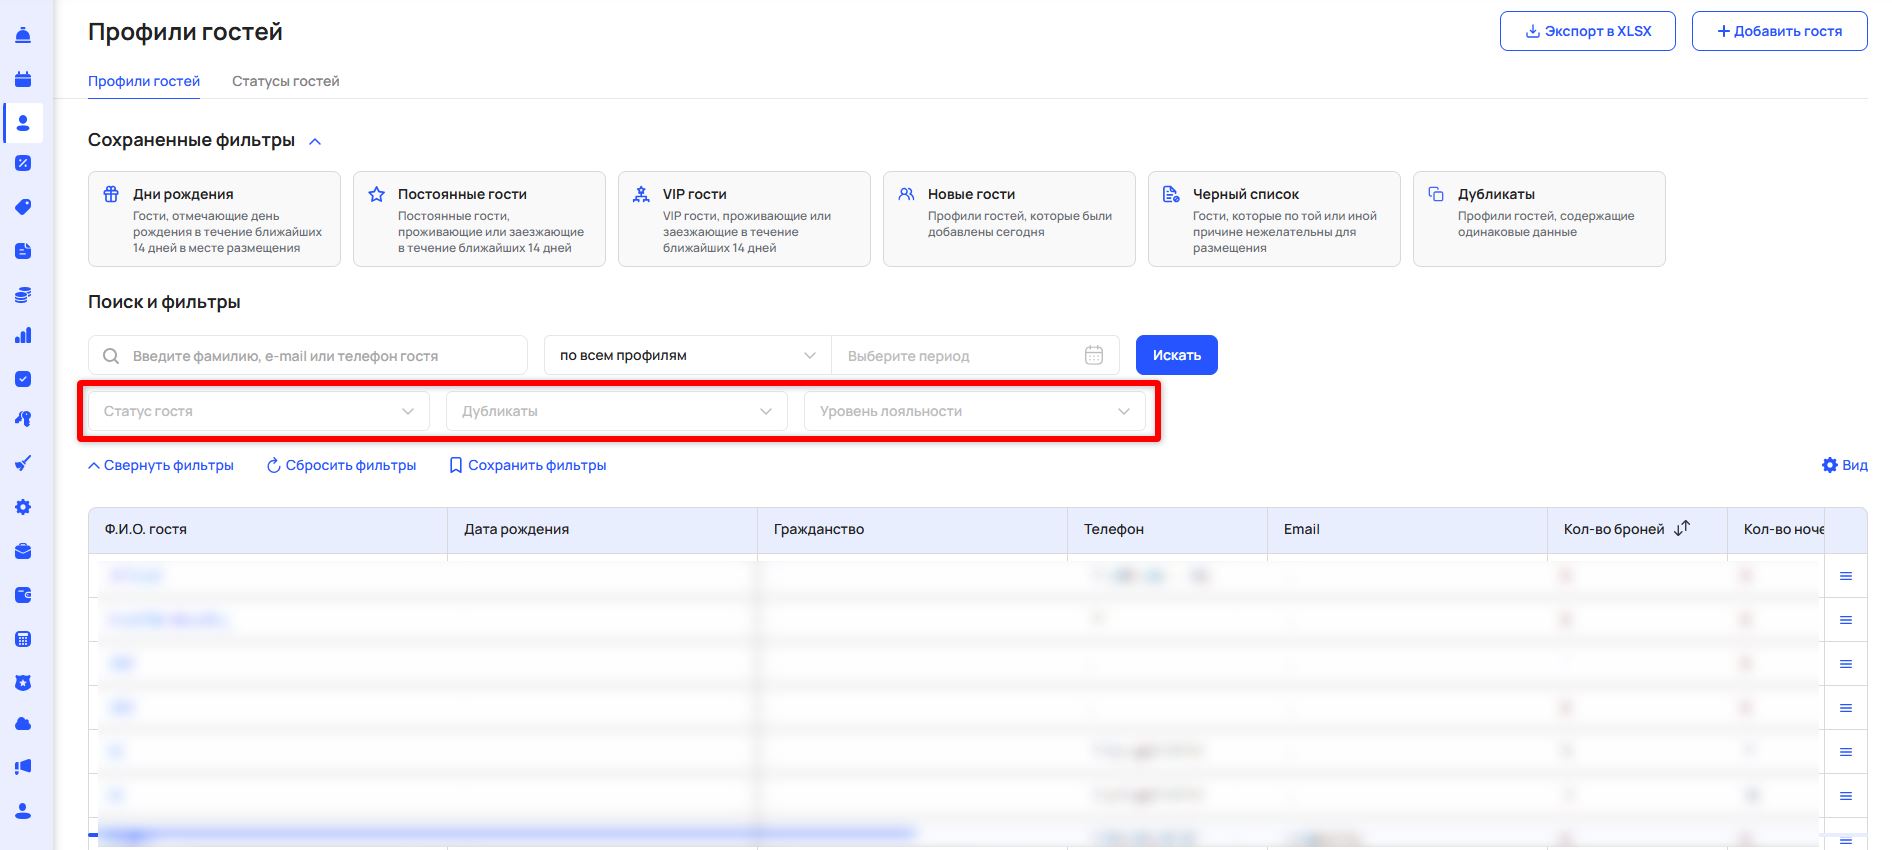1892x850 pixels.
Task: Click the price tag sidebar icon
Action: pos(23,207)
